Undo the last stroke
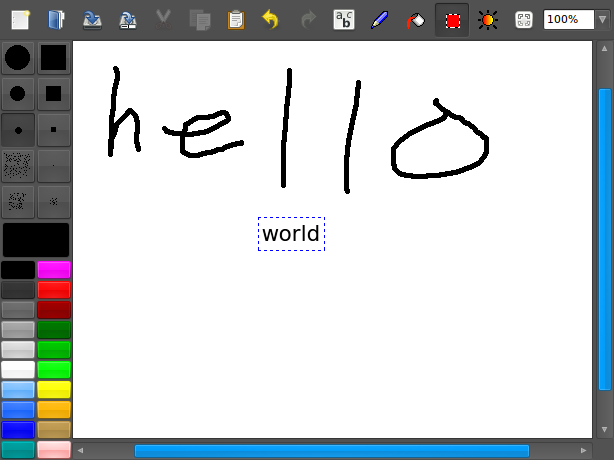The height and width of the screenshot is (460, 614). (270, 19)
